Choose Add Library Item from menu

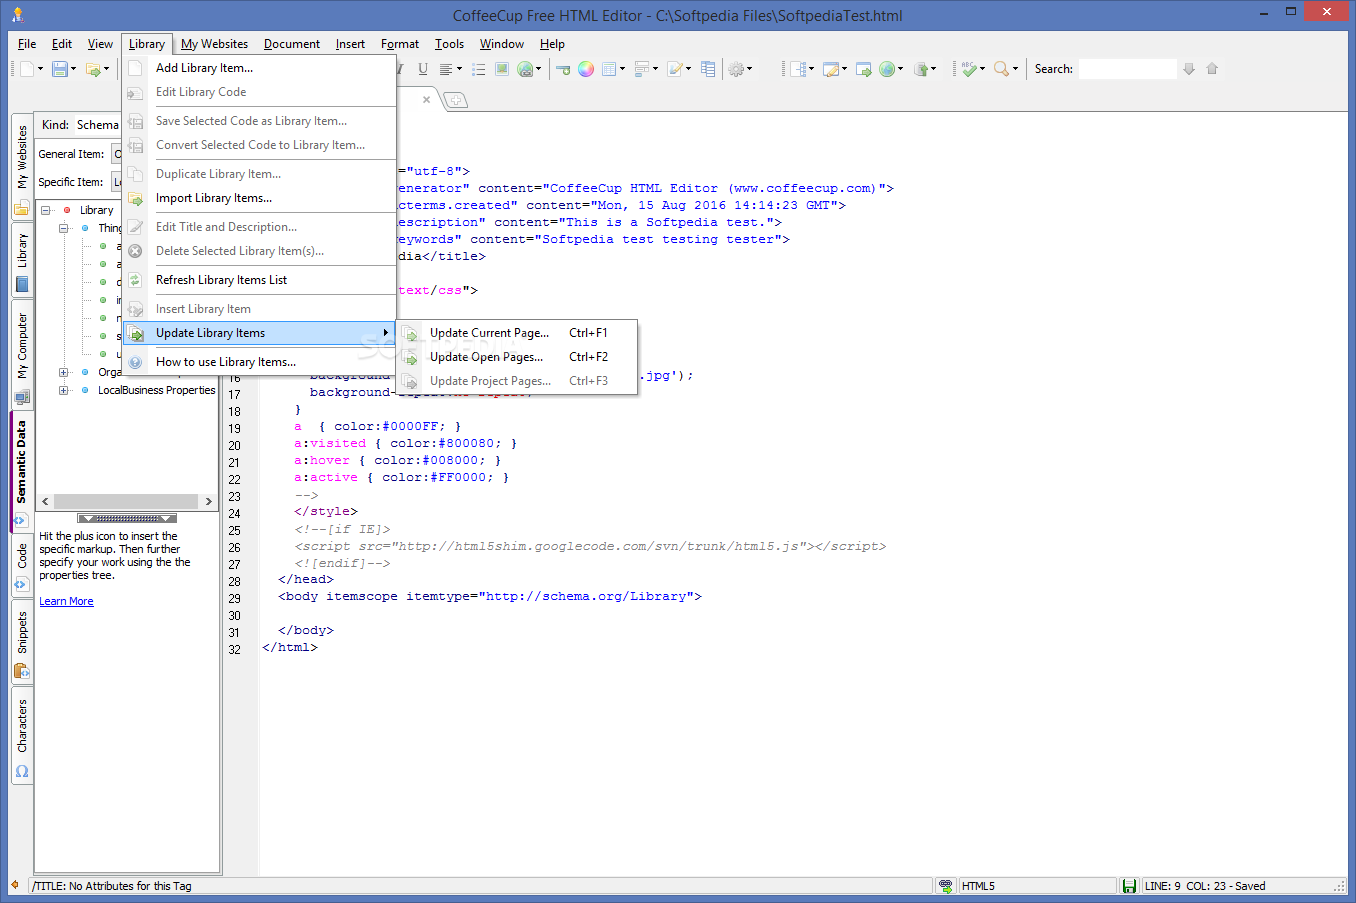(260, 68)
